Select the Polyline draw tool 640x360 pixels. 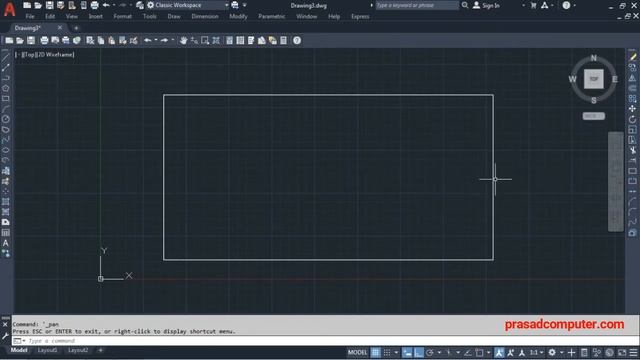(x=5, y=78)
